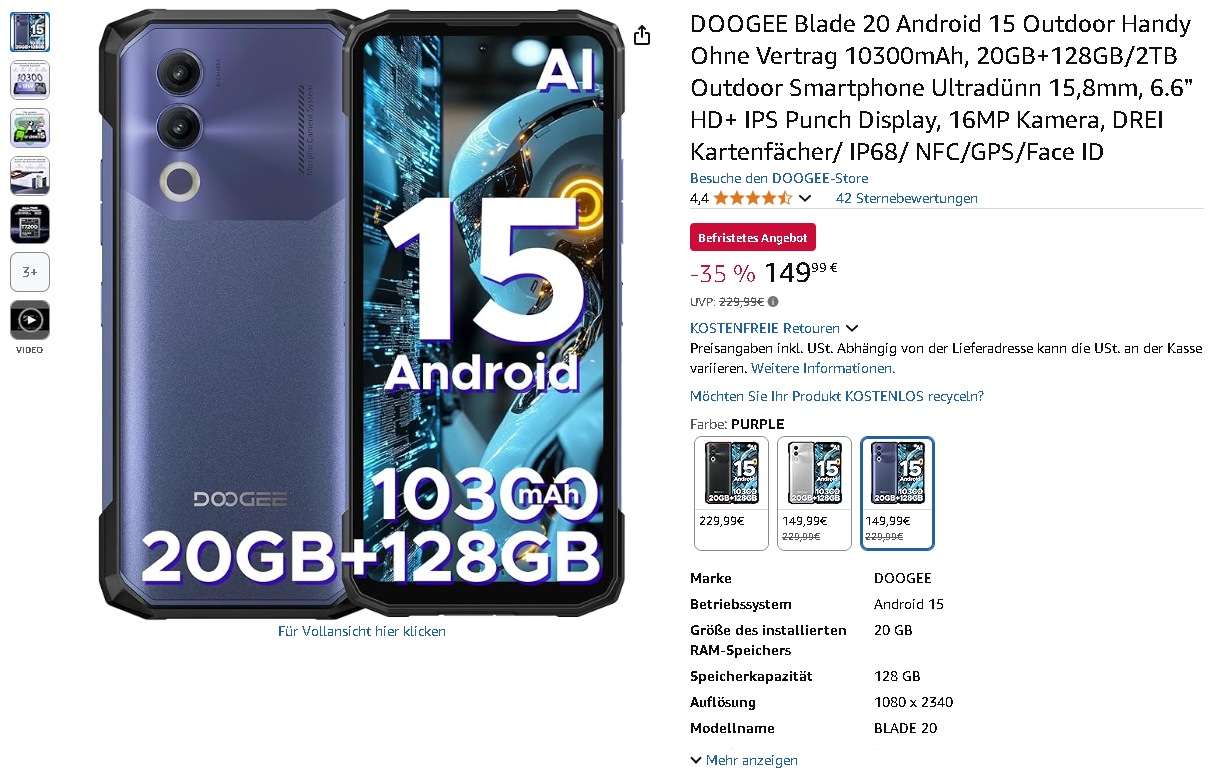
Task: Open the 42 Sternebewertungen reviews link
Action: pos(906,198)
